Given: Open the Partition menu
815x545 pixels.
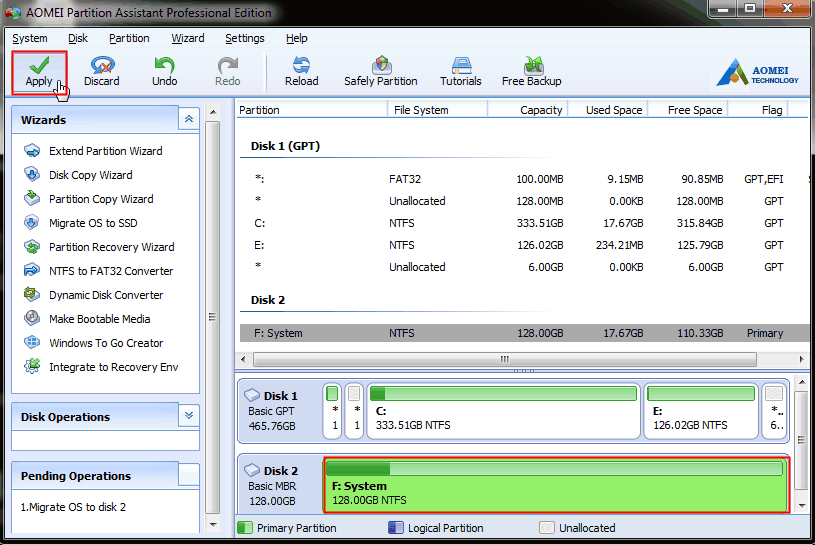Looking at the screenshot, I should [x=129, y=38].
